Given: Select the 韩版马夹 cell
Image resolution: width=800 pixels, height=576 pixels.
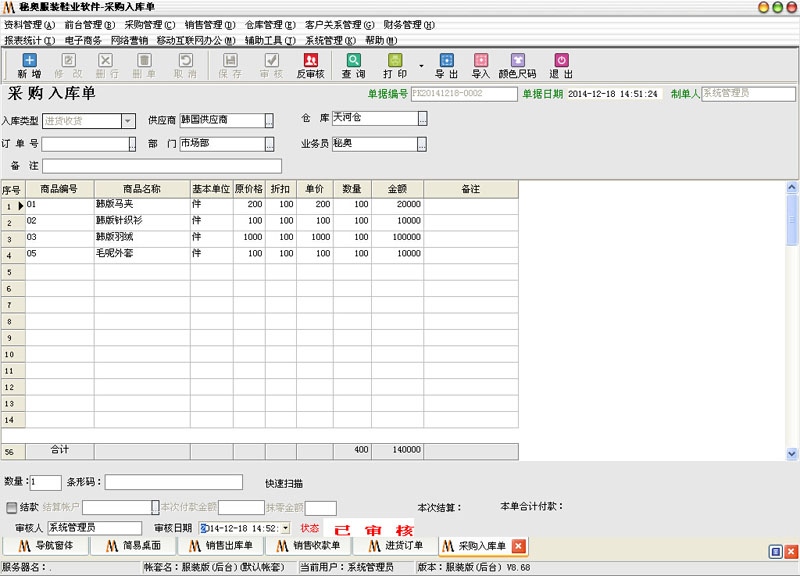Looking at the screenshot, I should click(x=142, y=205).
